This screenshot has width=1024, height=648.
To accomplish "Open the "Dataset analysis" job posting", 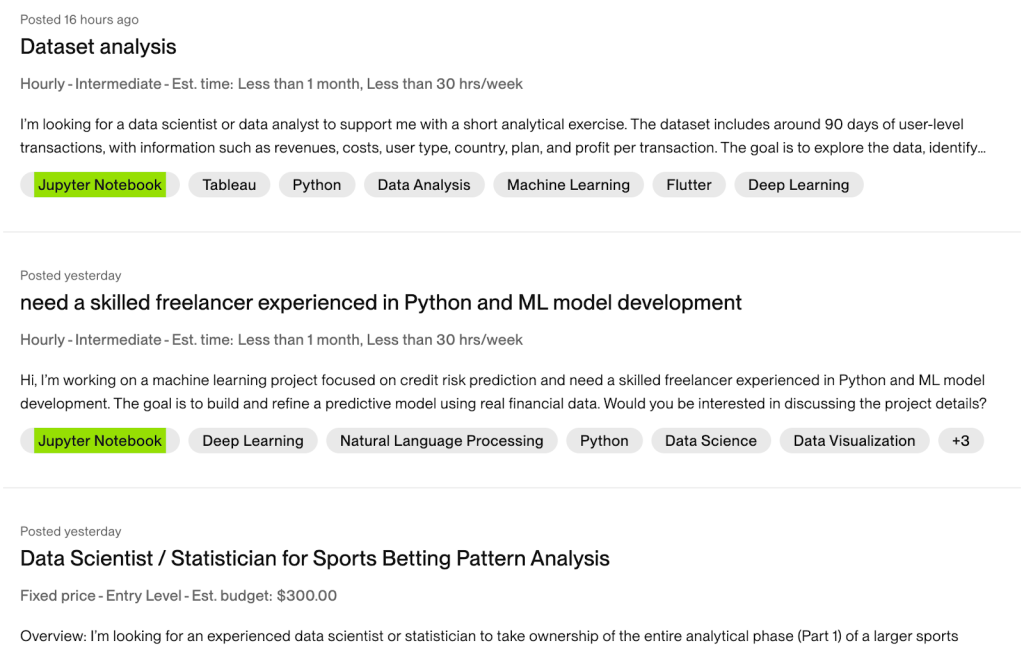I will pos(98,47).
